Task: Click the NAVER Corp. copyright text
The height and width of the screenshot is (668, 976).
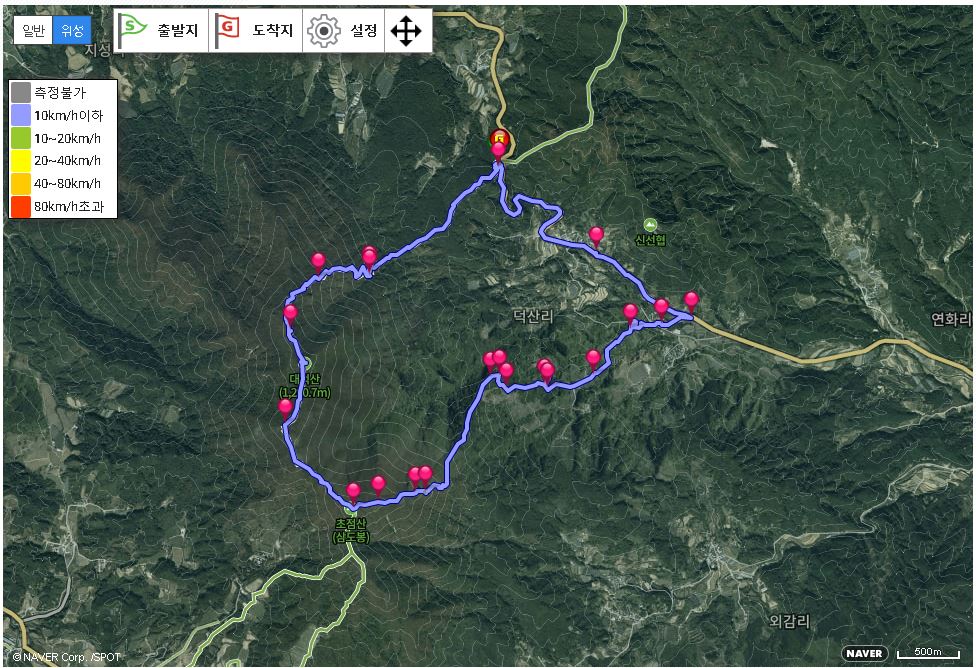Action: 67,657
